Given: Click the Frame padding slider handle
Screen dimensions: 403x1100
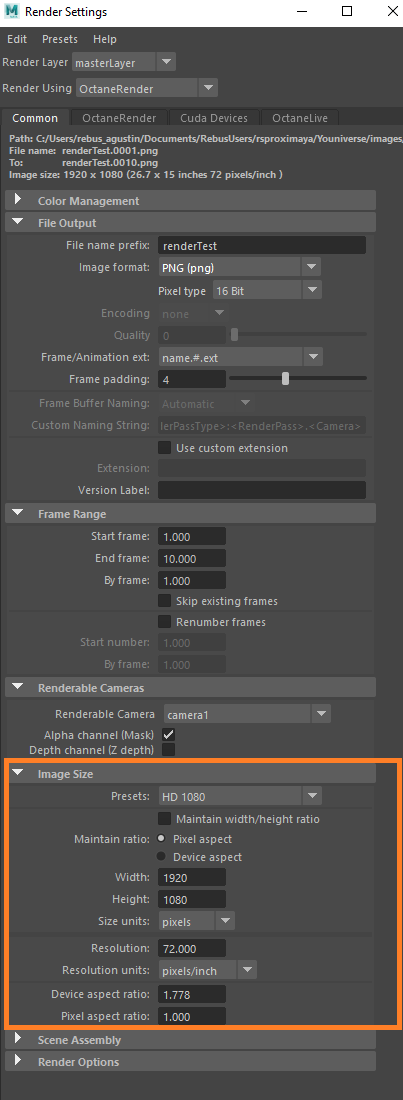Looking at the screenshot, I should 285,379.
